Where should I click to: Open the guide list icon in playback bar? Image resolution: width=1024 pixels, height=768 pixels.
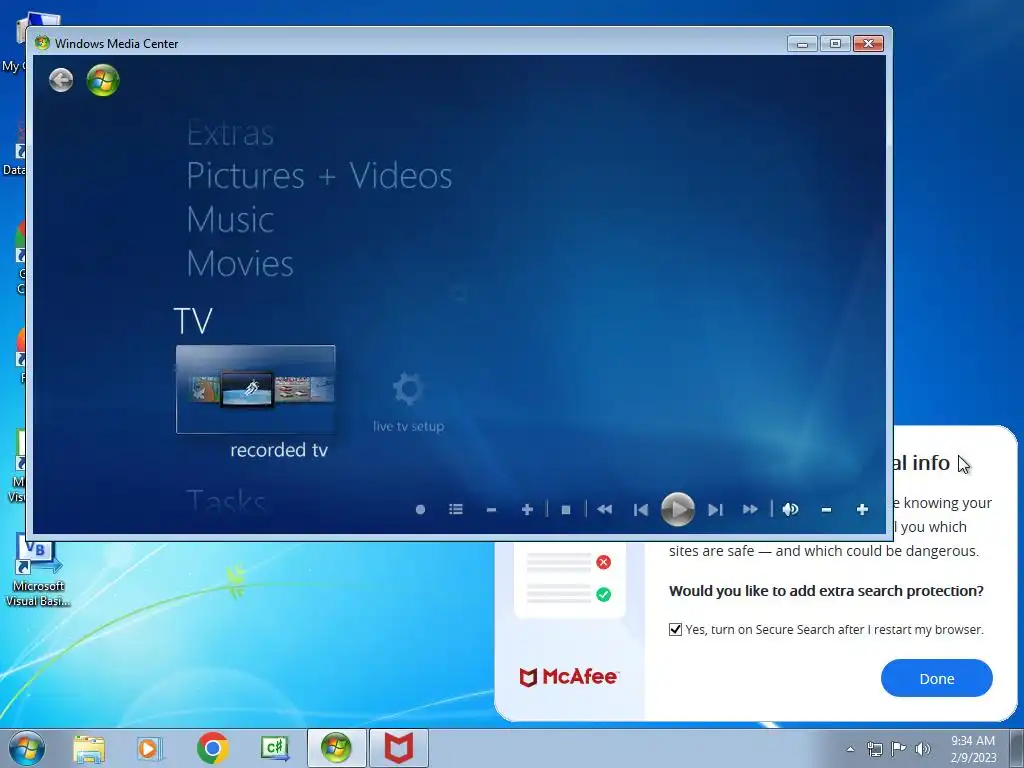456,509
